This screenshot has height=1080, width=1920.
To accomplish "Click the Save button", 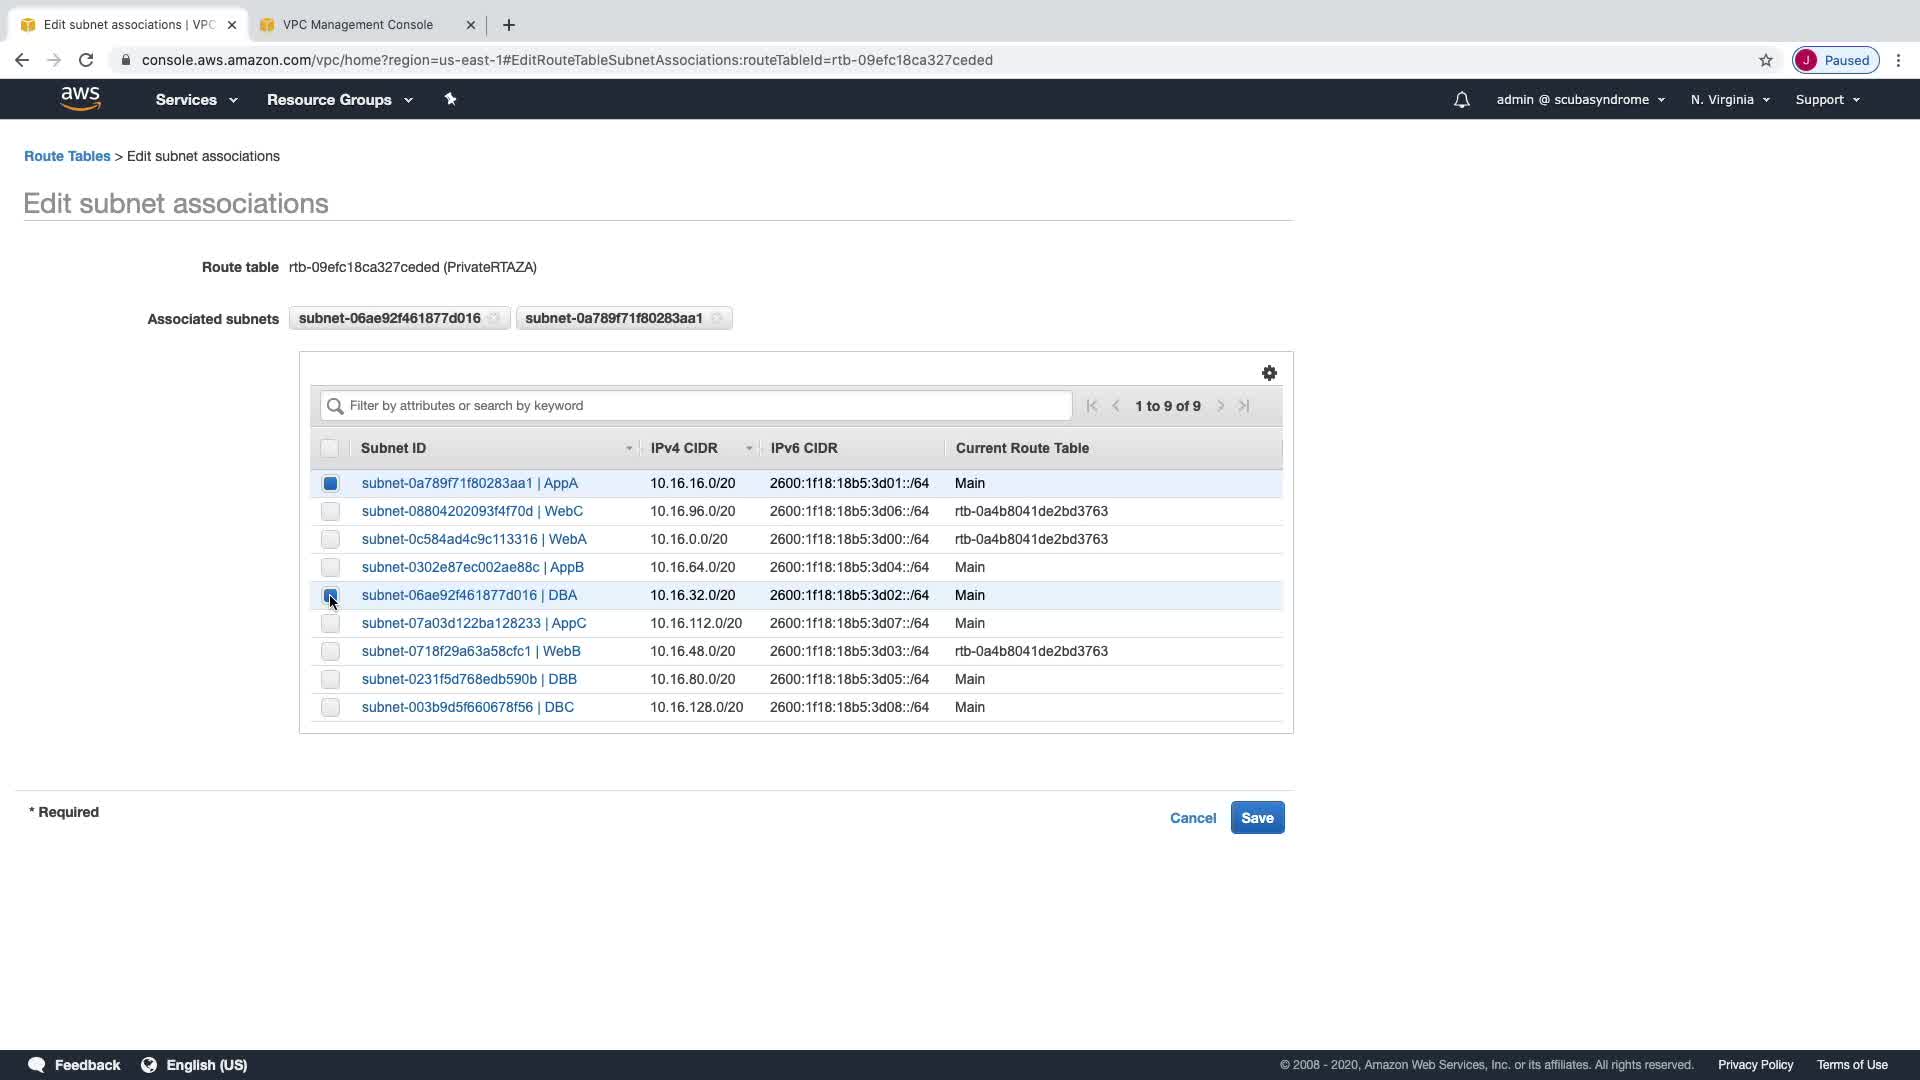I will click(1257, 818).
